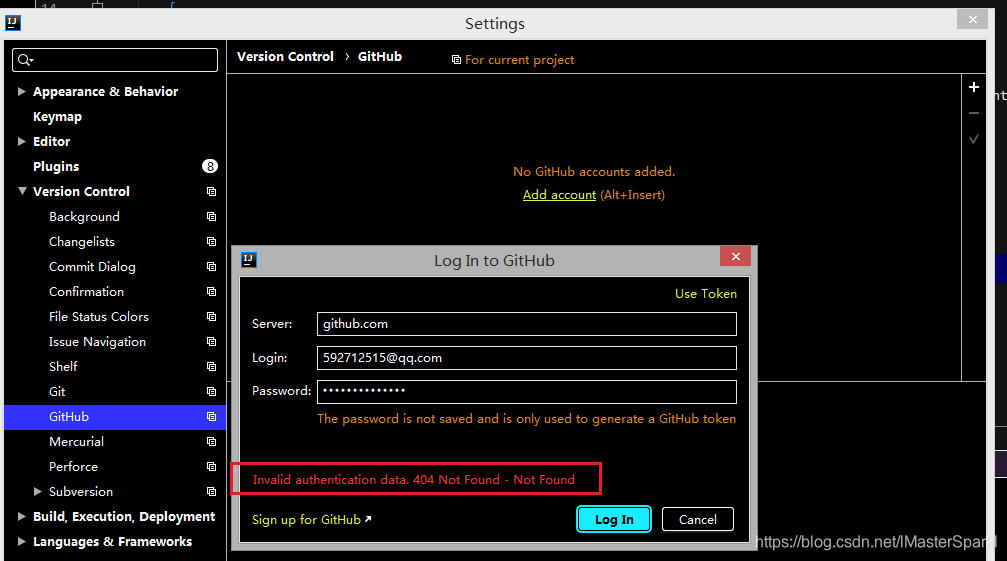Select the Shelf settings item
Image resolution: width=1007 pixels, height=561 pixels.
point(63,367)
